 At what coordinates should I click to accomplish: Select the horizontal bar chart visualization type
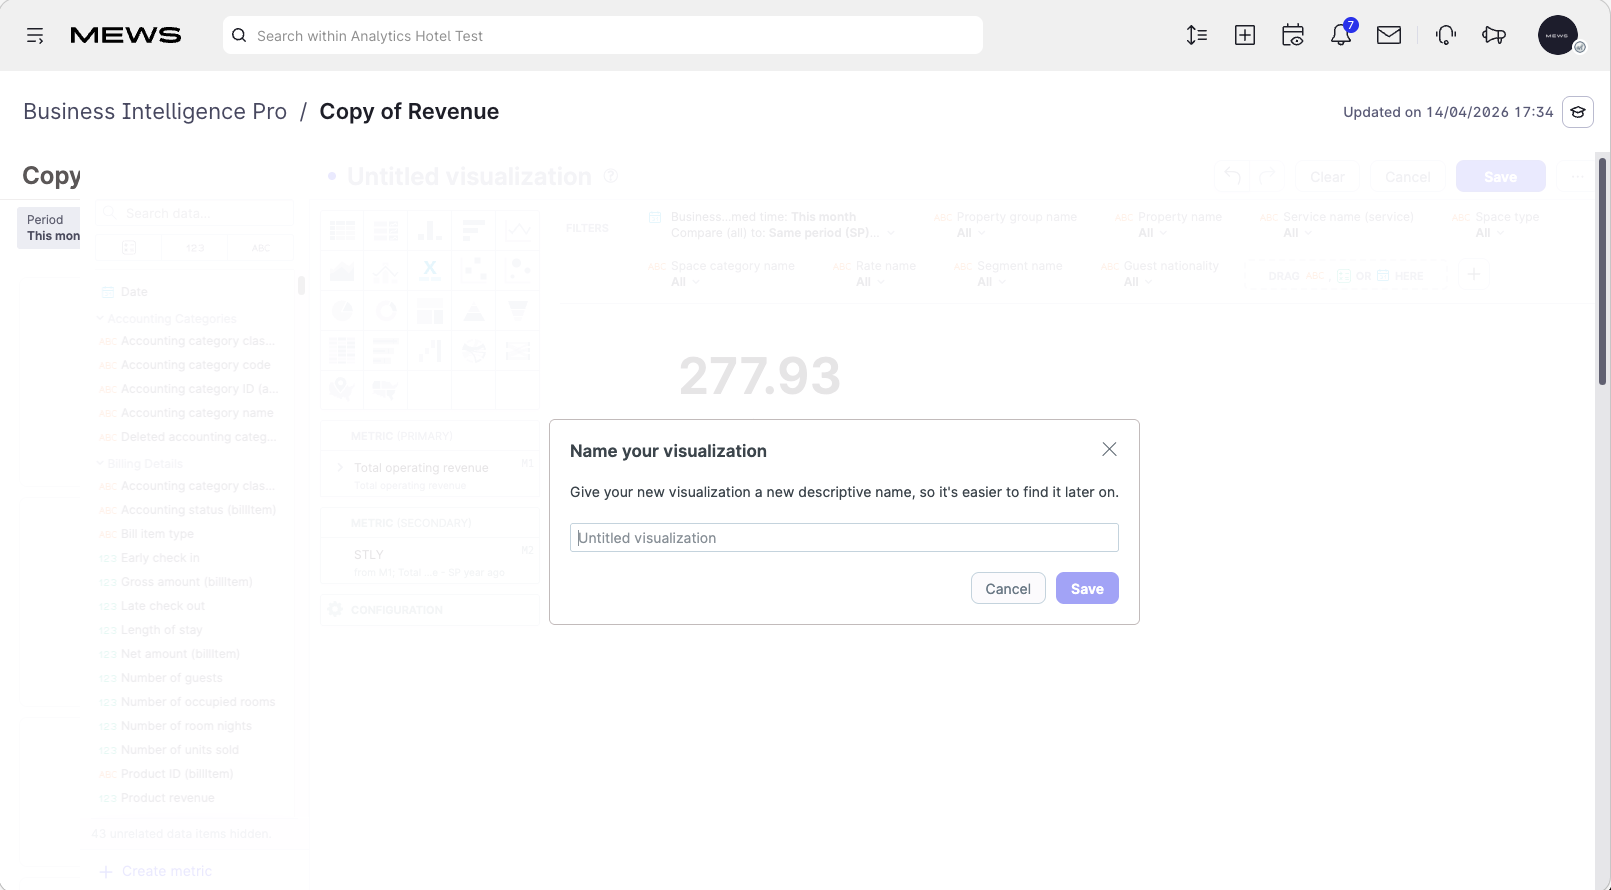pyautogui.click(x=474, y=231)
